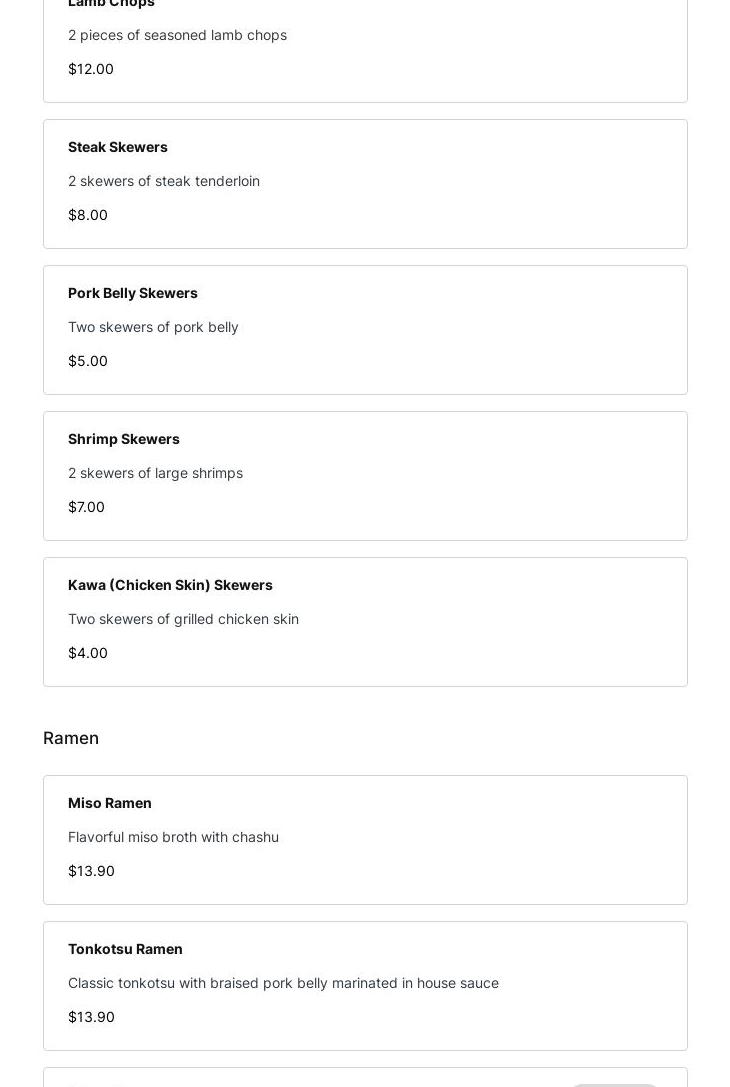Click the Shrimp Skewers $7.00 price
Screen dimensions: 730x1087
coord(87,507)
